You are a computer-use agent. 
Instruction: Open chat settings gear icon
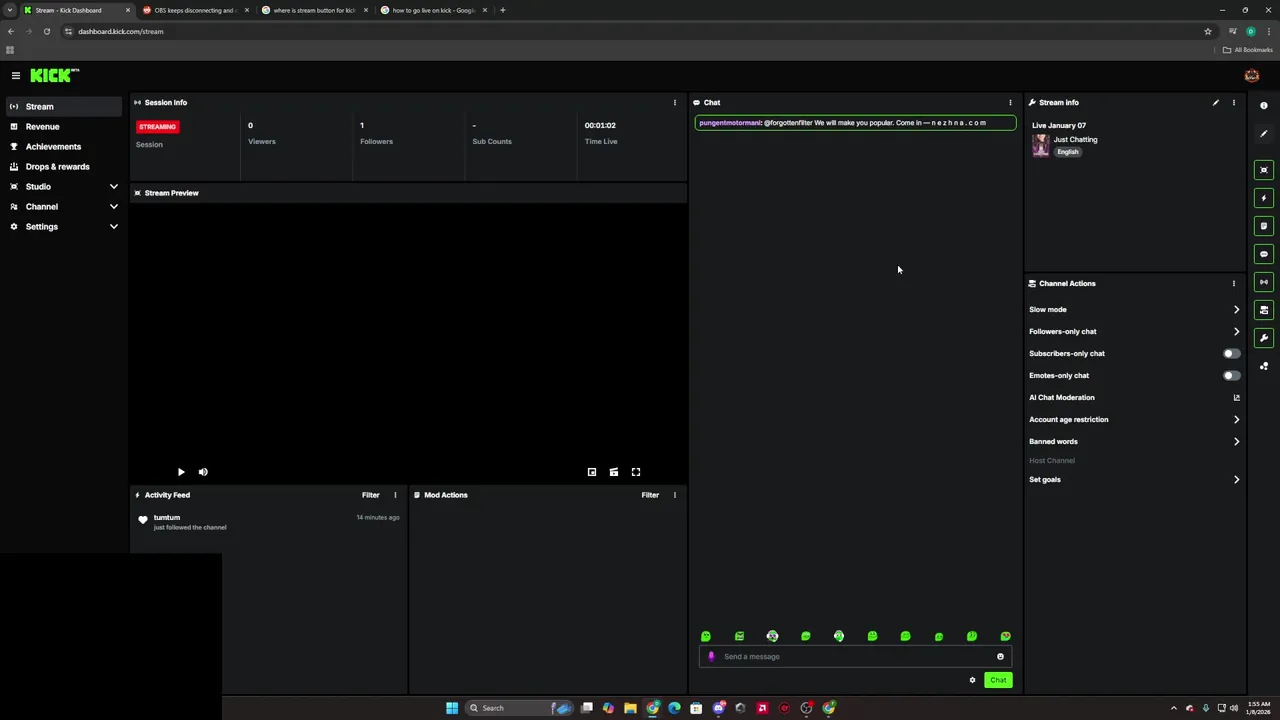[x=972, y=680]
